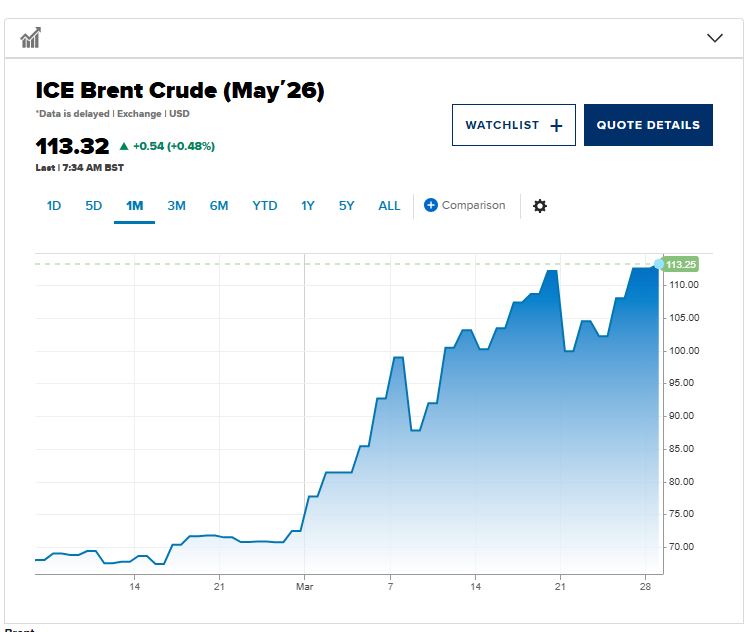Select the 5D time range

point(94,206)
